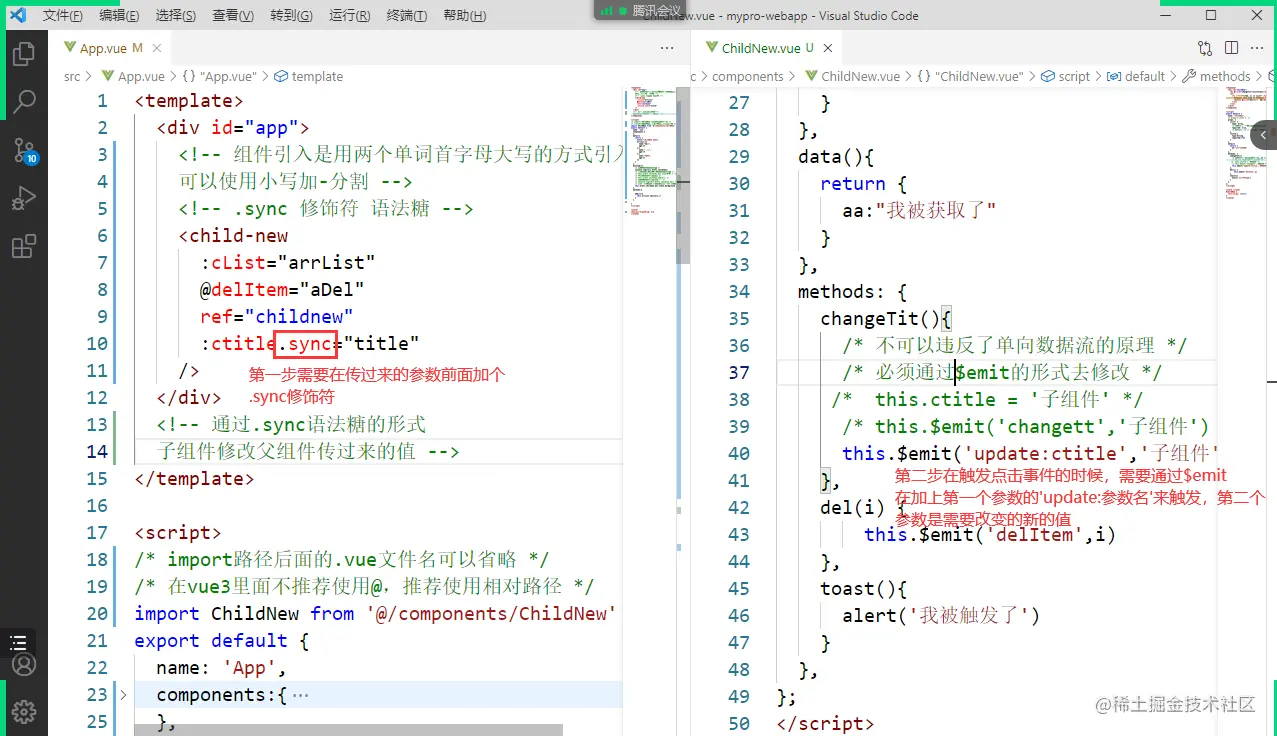Open More Actions for the App.vue editor group
Screen dimensions: 1277x736
(667, 48)
